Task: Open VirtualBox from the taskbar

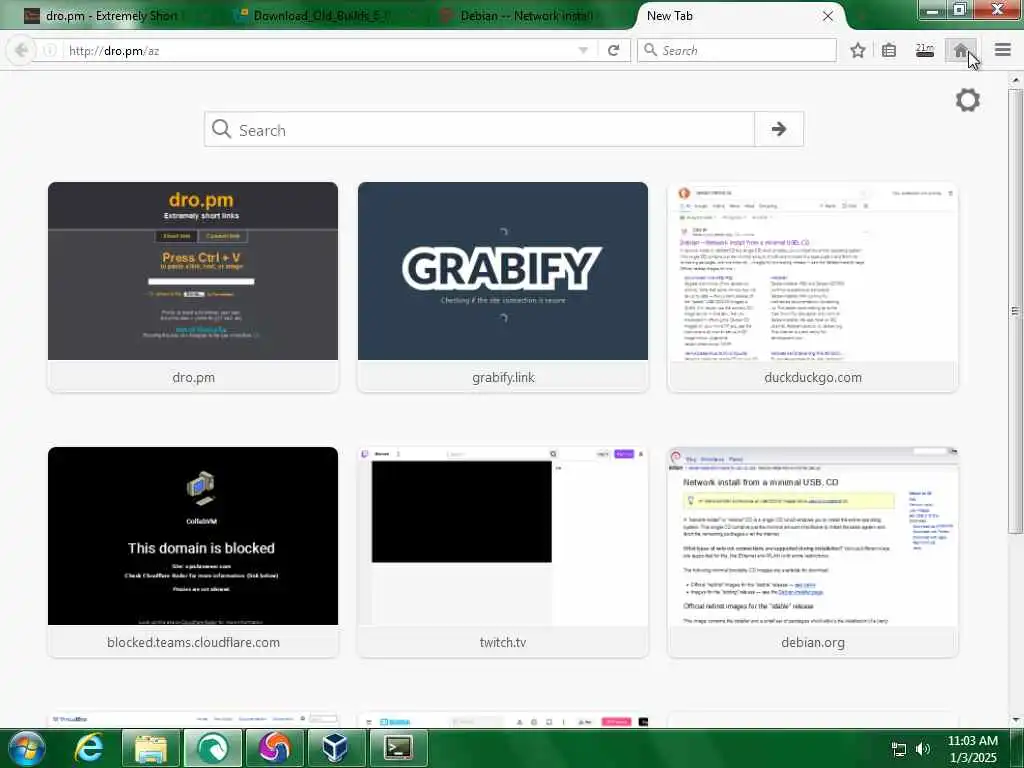Action: 336,748
